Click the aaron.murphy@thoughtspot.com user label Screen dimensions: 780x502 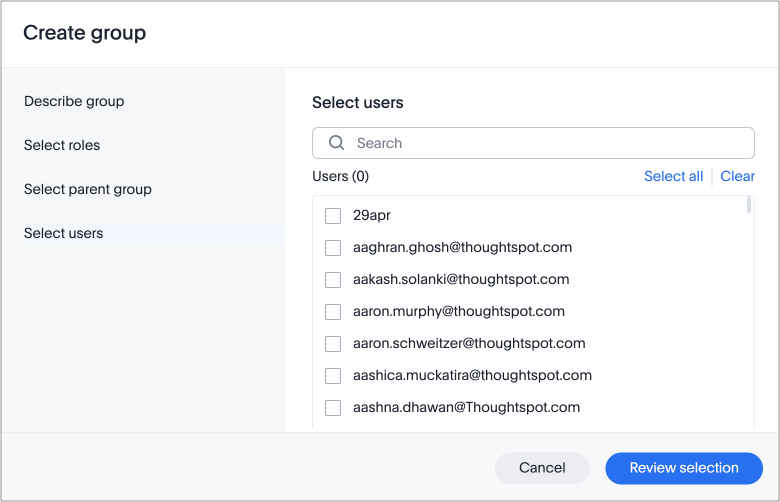click(459, 311)
